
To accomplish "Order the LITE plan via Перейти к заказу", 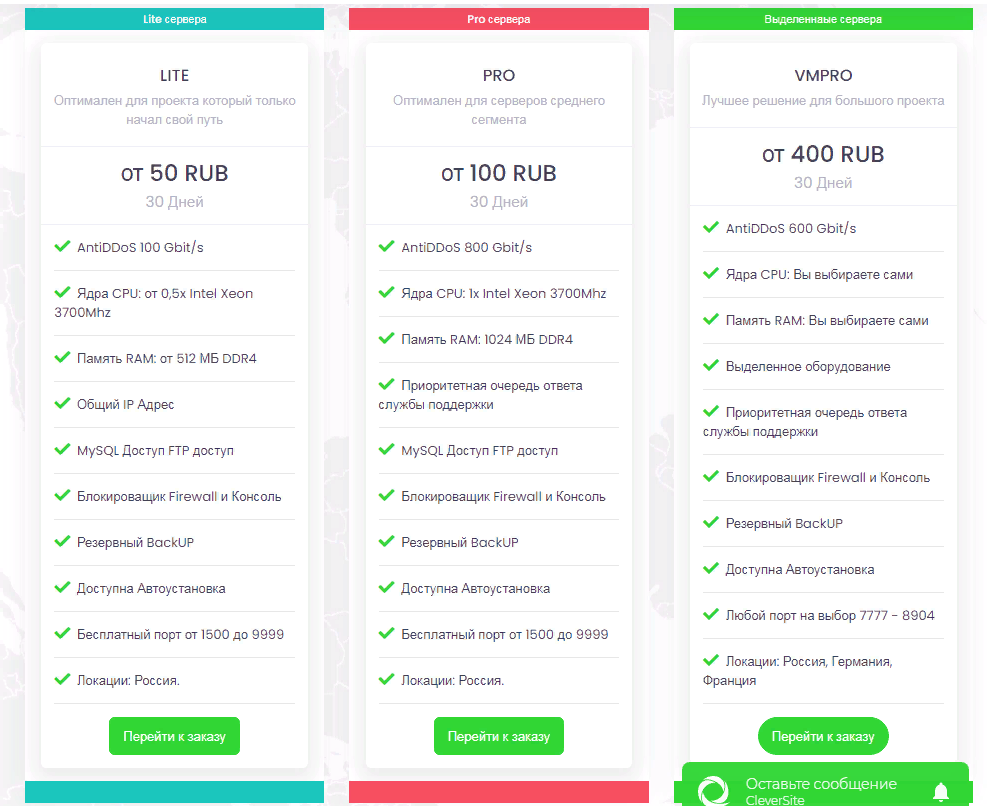I will coord(174,736).
